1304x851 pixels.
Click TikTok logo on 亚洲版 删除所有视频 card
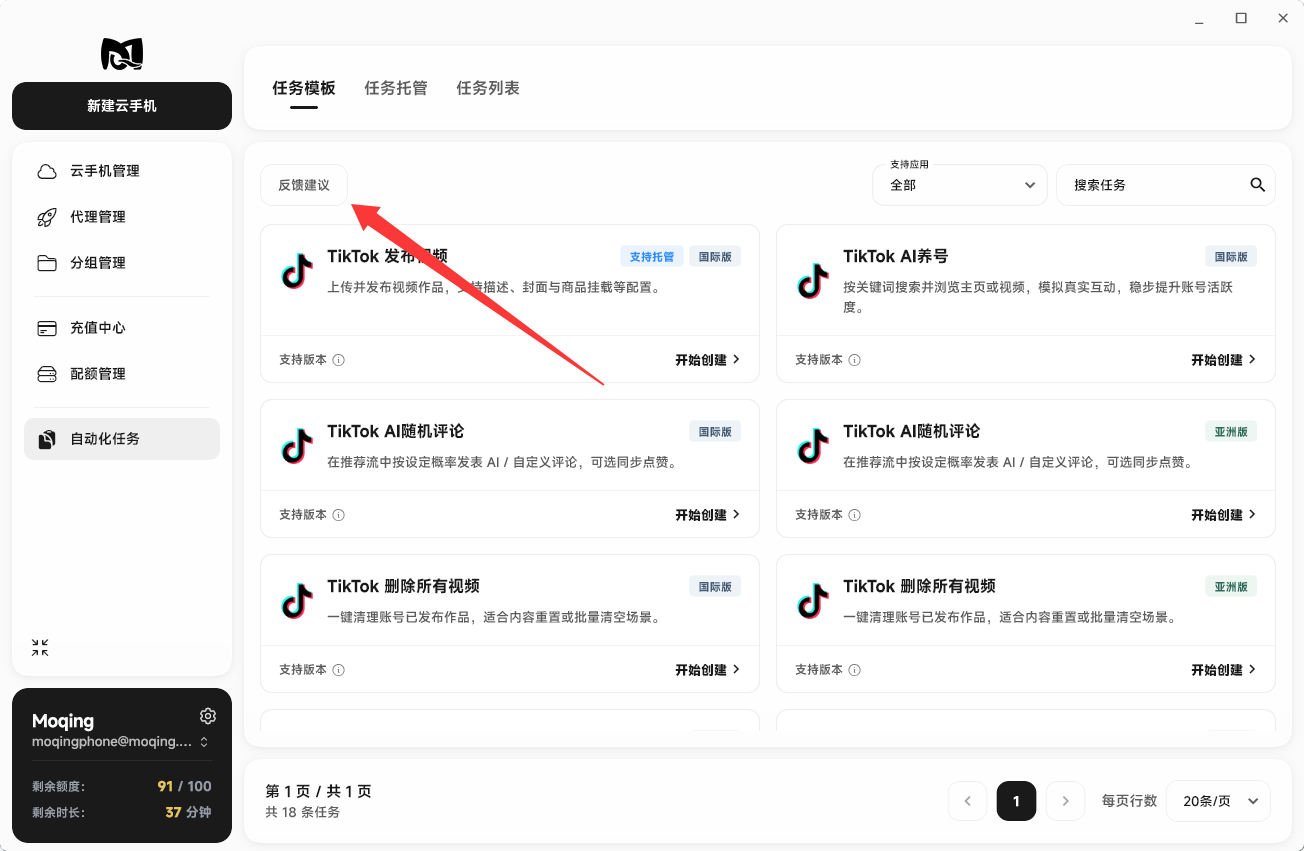point(813,601)
